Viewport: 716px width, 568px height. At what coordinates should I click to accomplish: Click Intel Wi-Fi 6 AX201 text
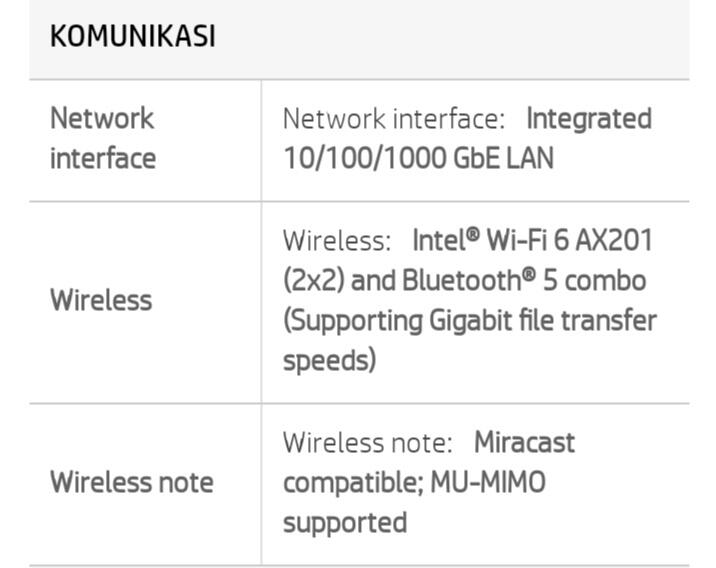click(x=532, y=240)
